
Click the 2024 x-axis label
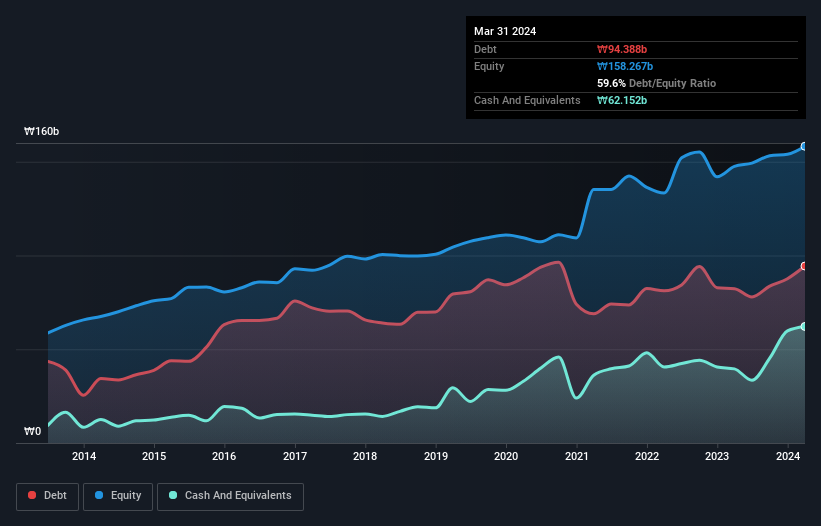(x=788, y=456)
